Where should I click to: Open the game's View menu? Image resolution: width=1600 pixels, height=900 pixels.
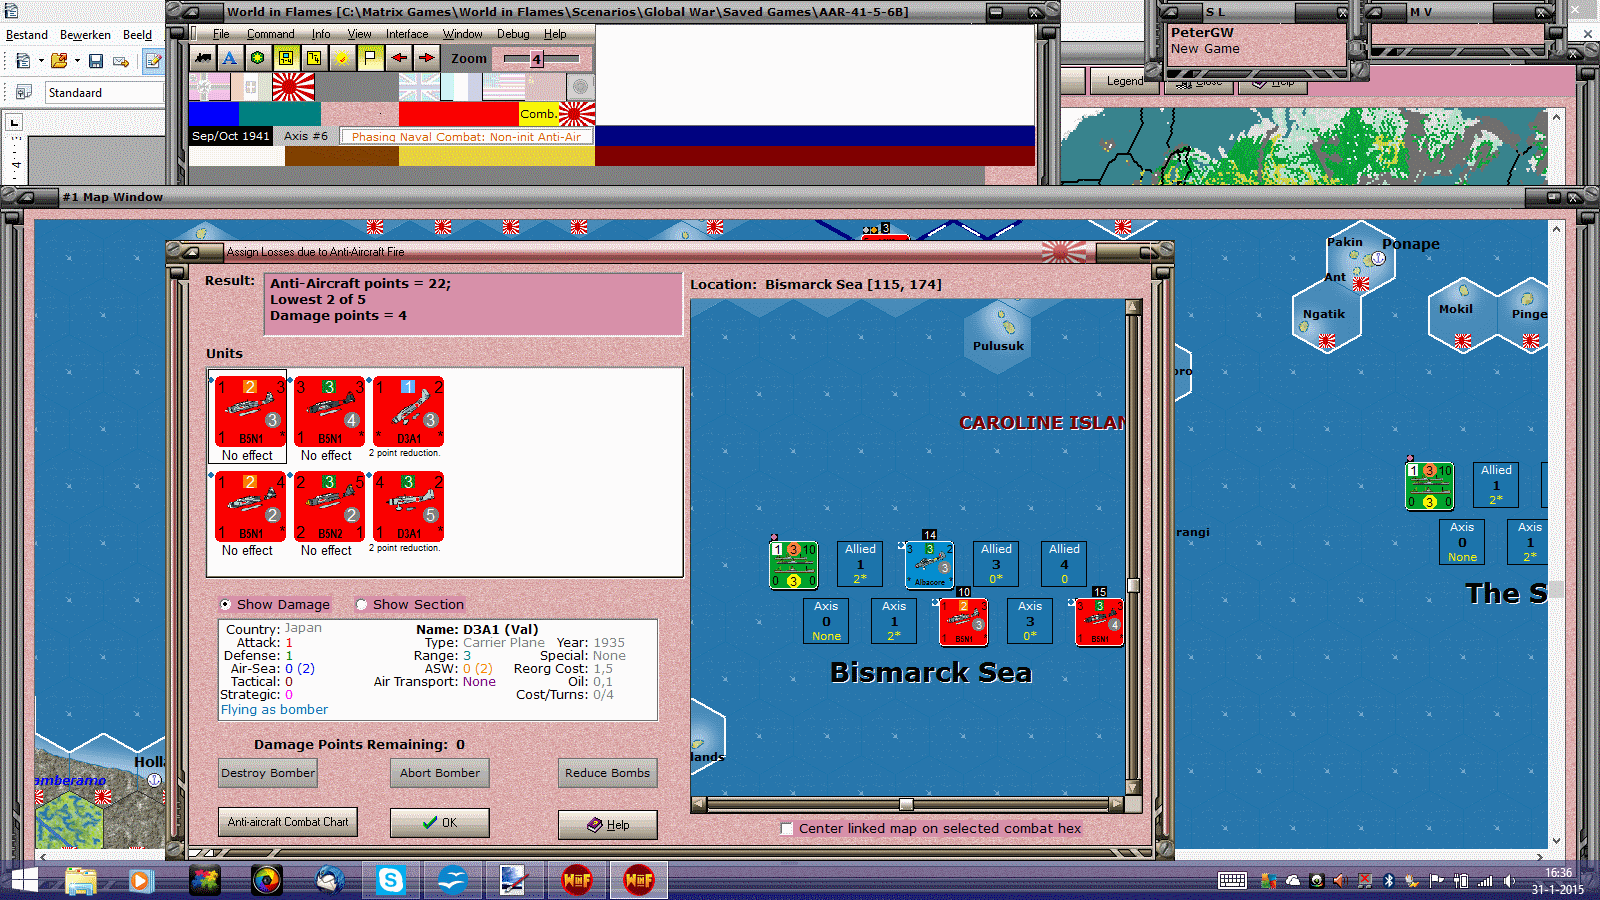coord(359,34)
